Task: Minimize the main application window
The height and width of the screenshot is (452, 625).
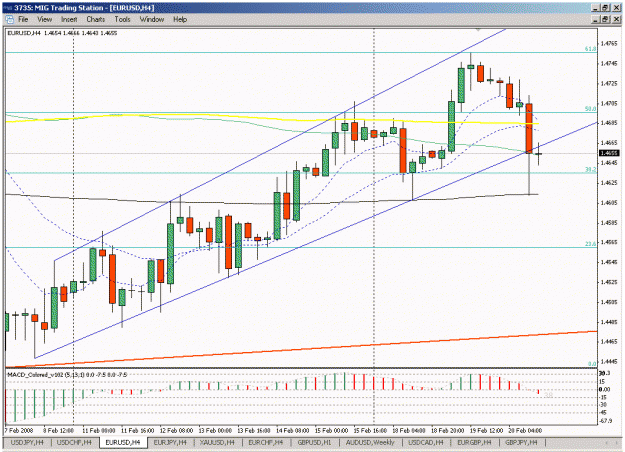Action: [596, 8]
